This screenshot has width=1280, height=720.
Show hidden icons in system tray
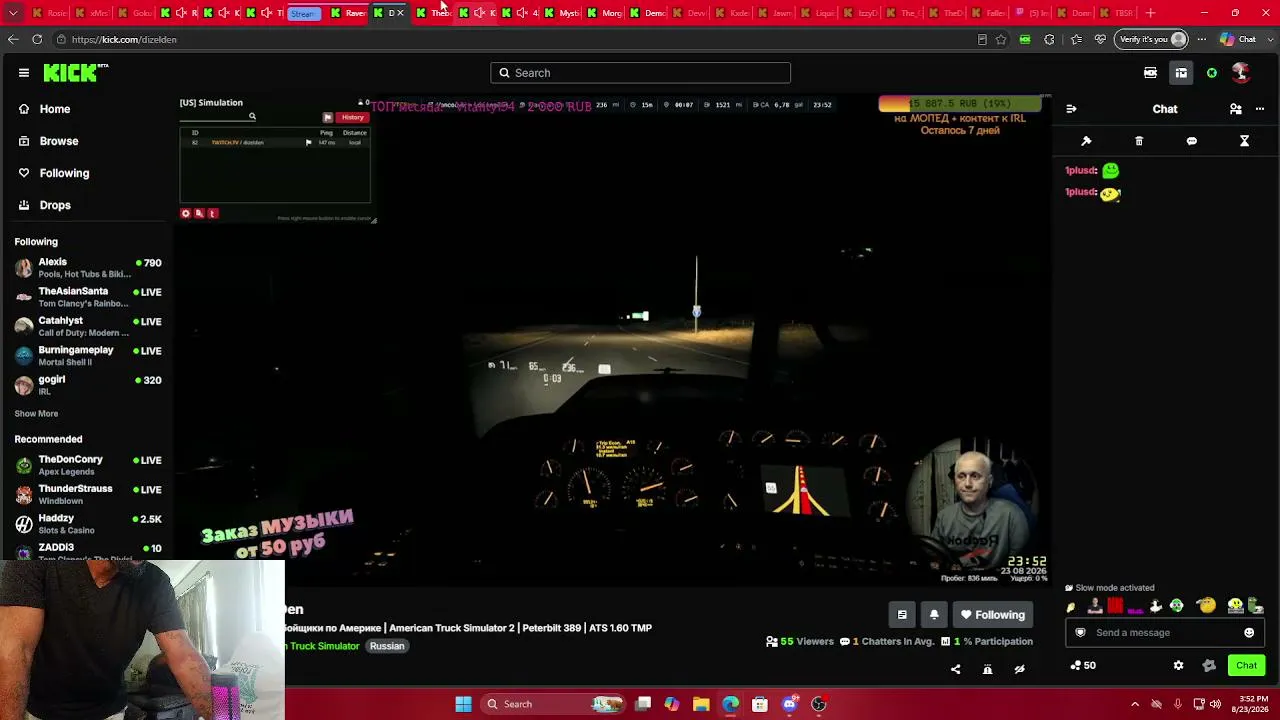1135,704
